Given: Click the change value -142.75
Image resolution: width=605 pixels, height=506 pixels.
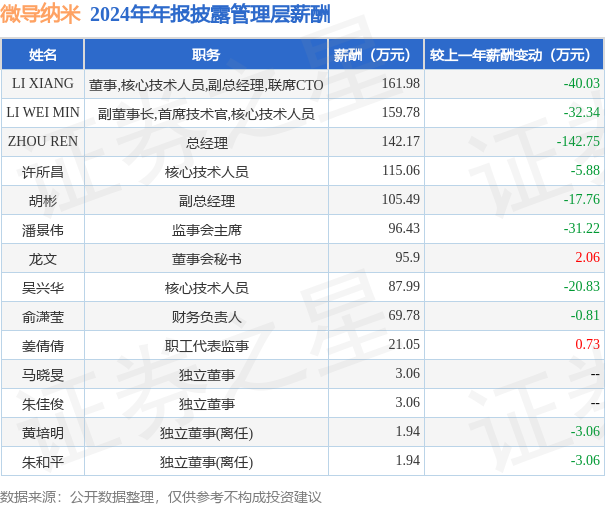Looking at the screenshot, I should pyautogui.click(x=578, y=141).
